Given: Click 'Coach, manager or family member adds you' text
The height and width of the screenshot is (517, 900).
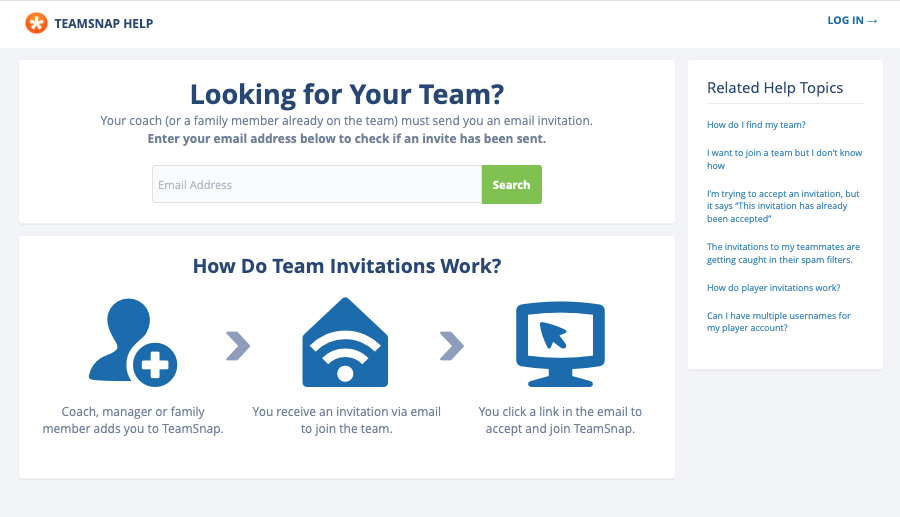Looking at the screenshot, I should coord(133,420).
